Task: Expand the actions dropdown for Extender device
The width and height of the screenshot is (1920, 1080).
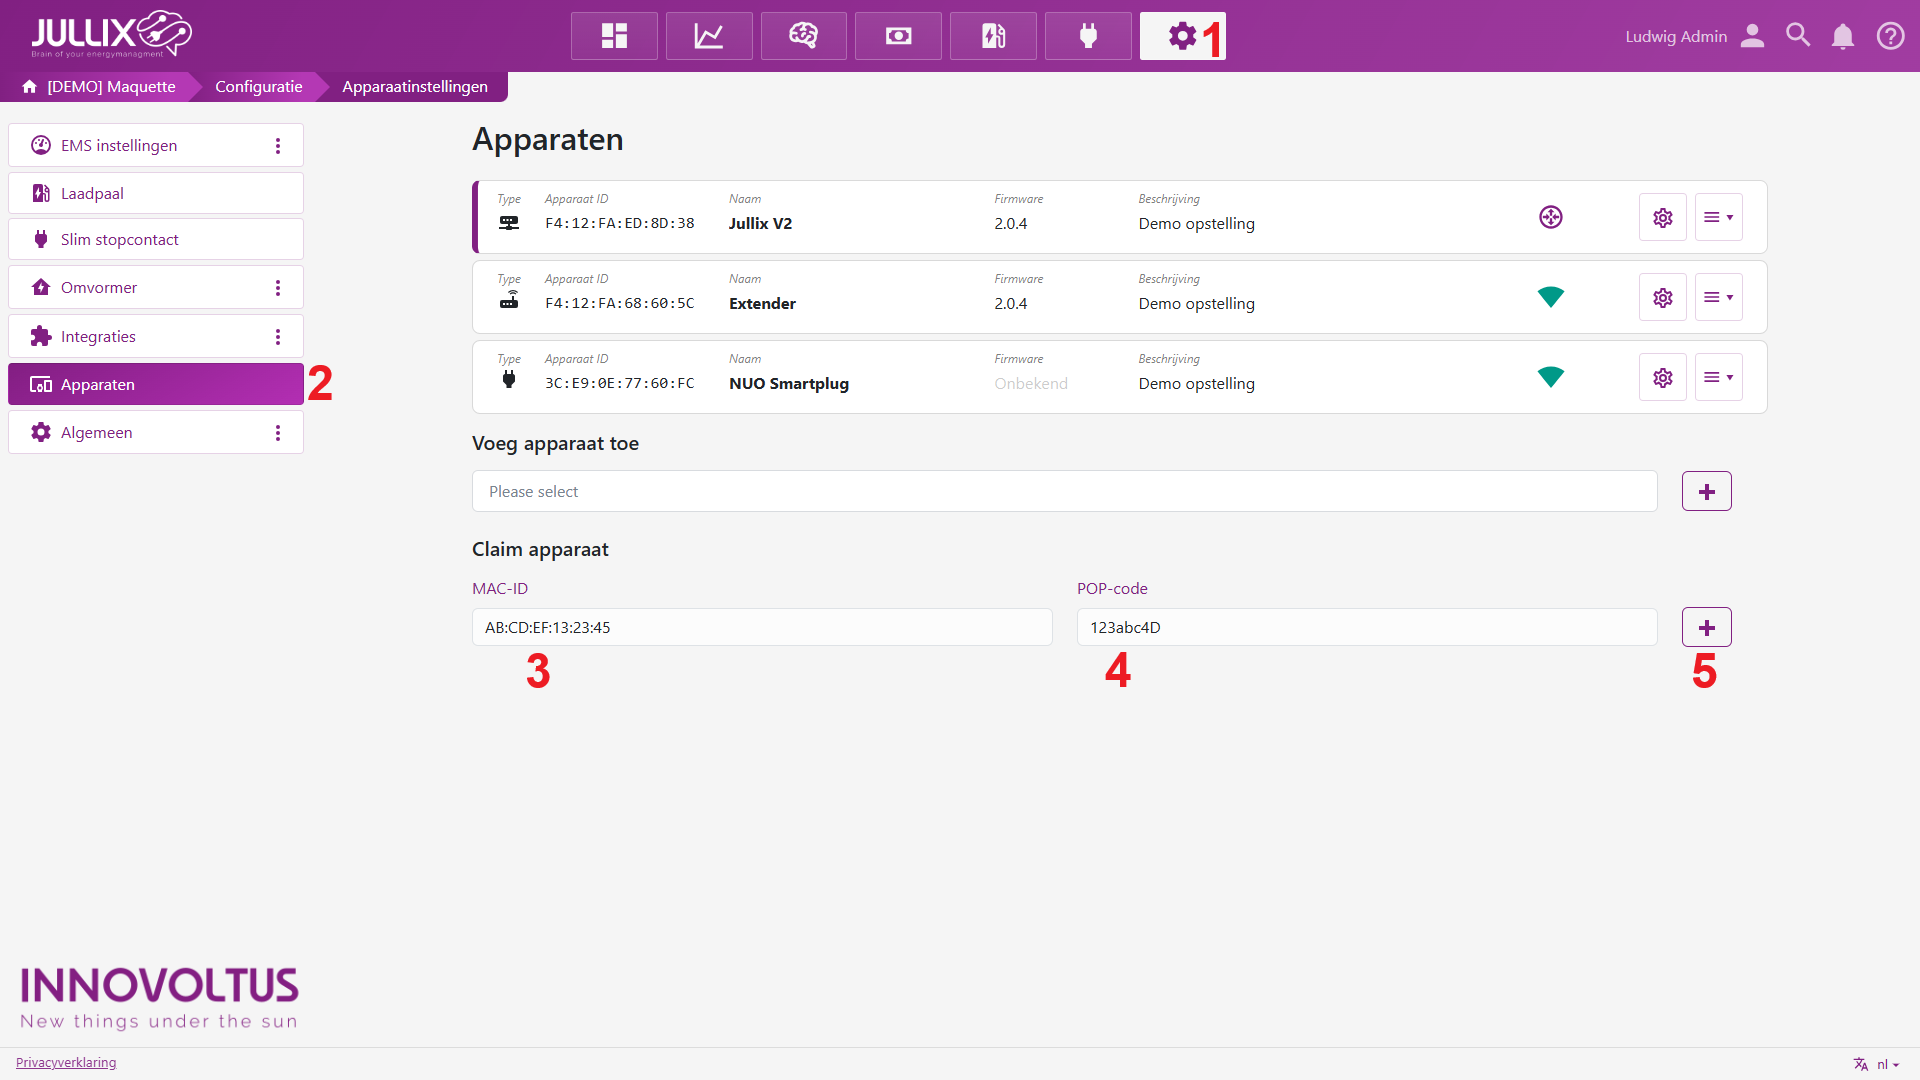Action: 1718,297
